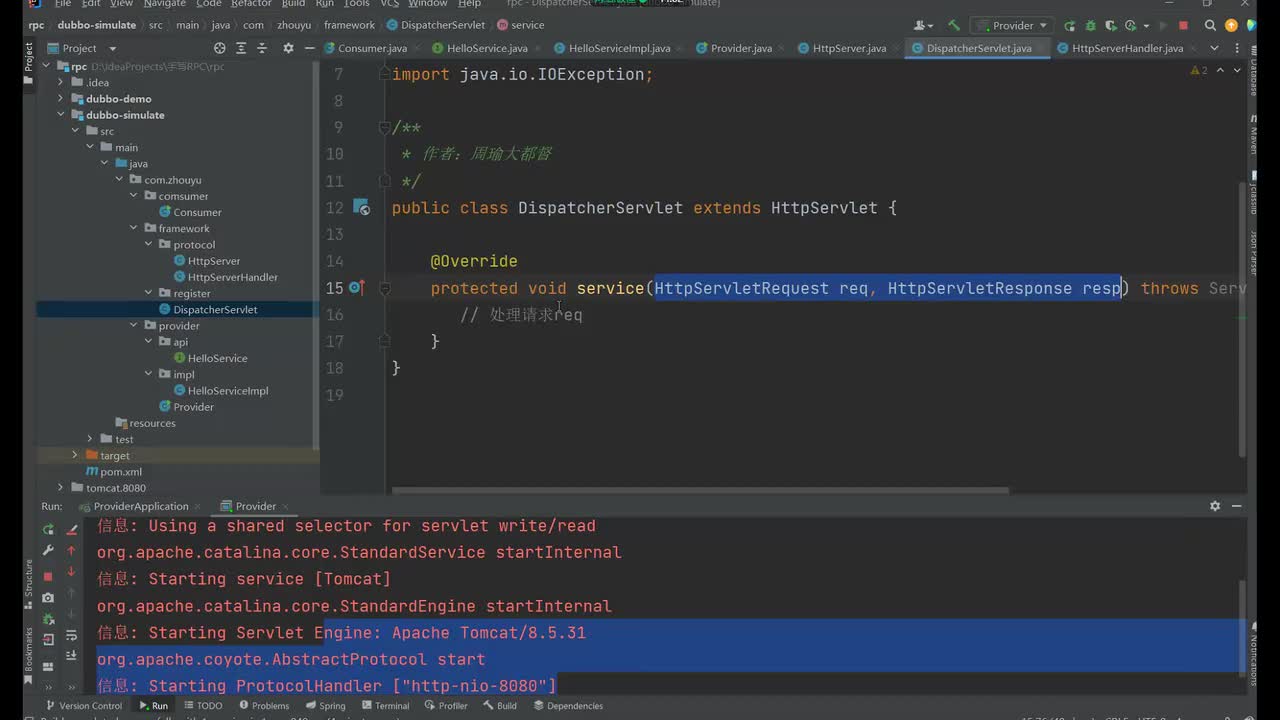The width and height of the screenshot is (1280, 720).
Task: Switch to the HttpServerHandler.java tab
Action: pyautogui.click(x=1126, y=48)
